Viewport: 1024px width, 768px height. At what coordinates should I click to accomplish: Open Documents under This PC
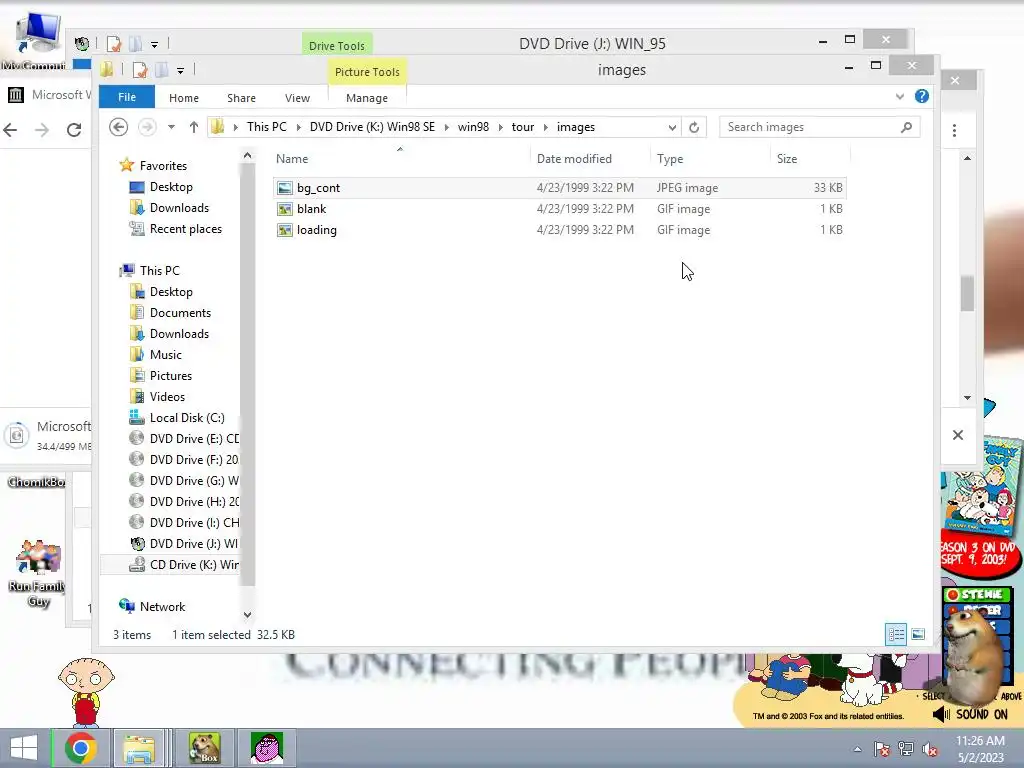pyautogui.click(x=180, y=313)
